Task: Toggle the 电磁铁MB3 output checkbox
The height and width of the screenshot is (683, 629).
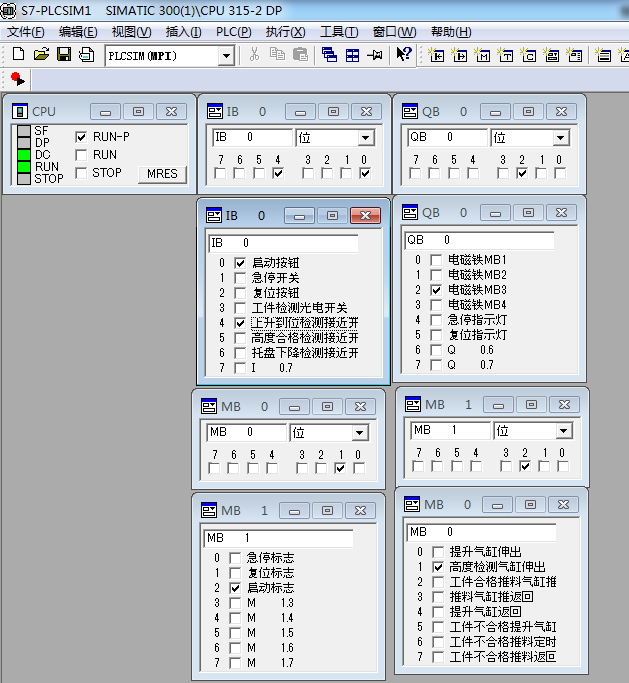Action: pyautogui.click(x=436, y=290)
